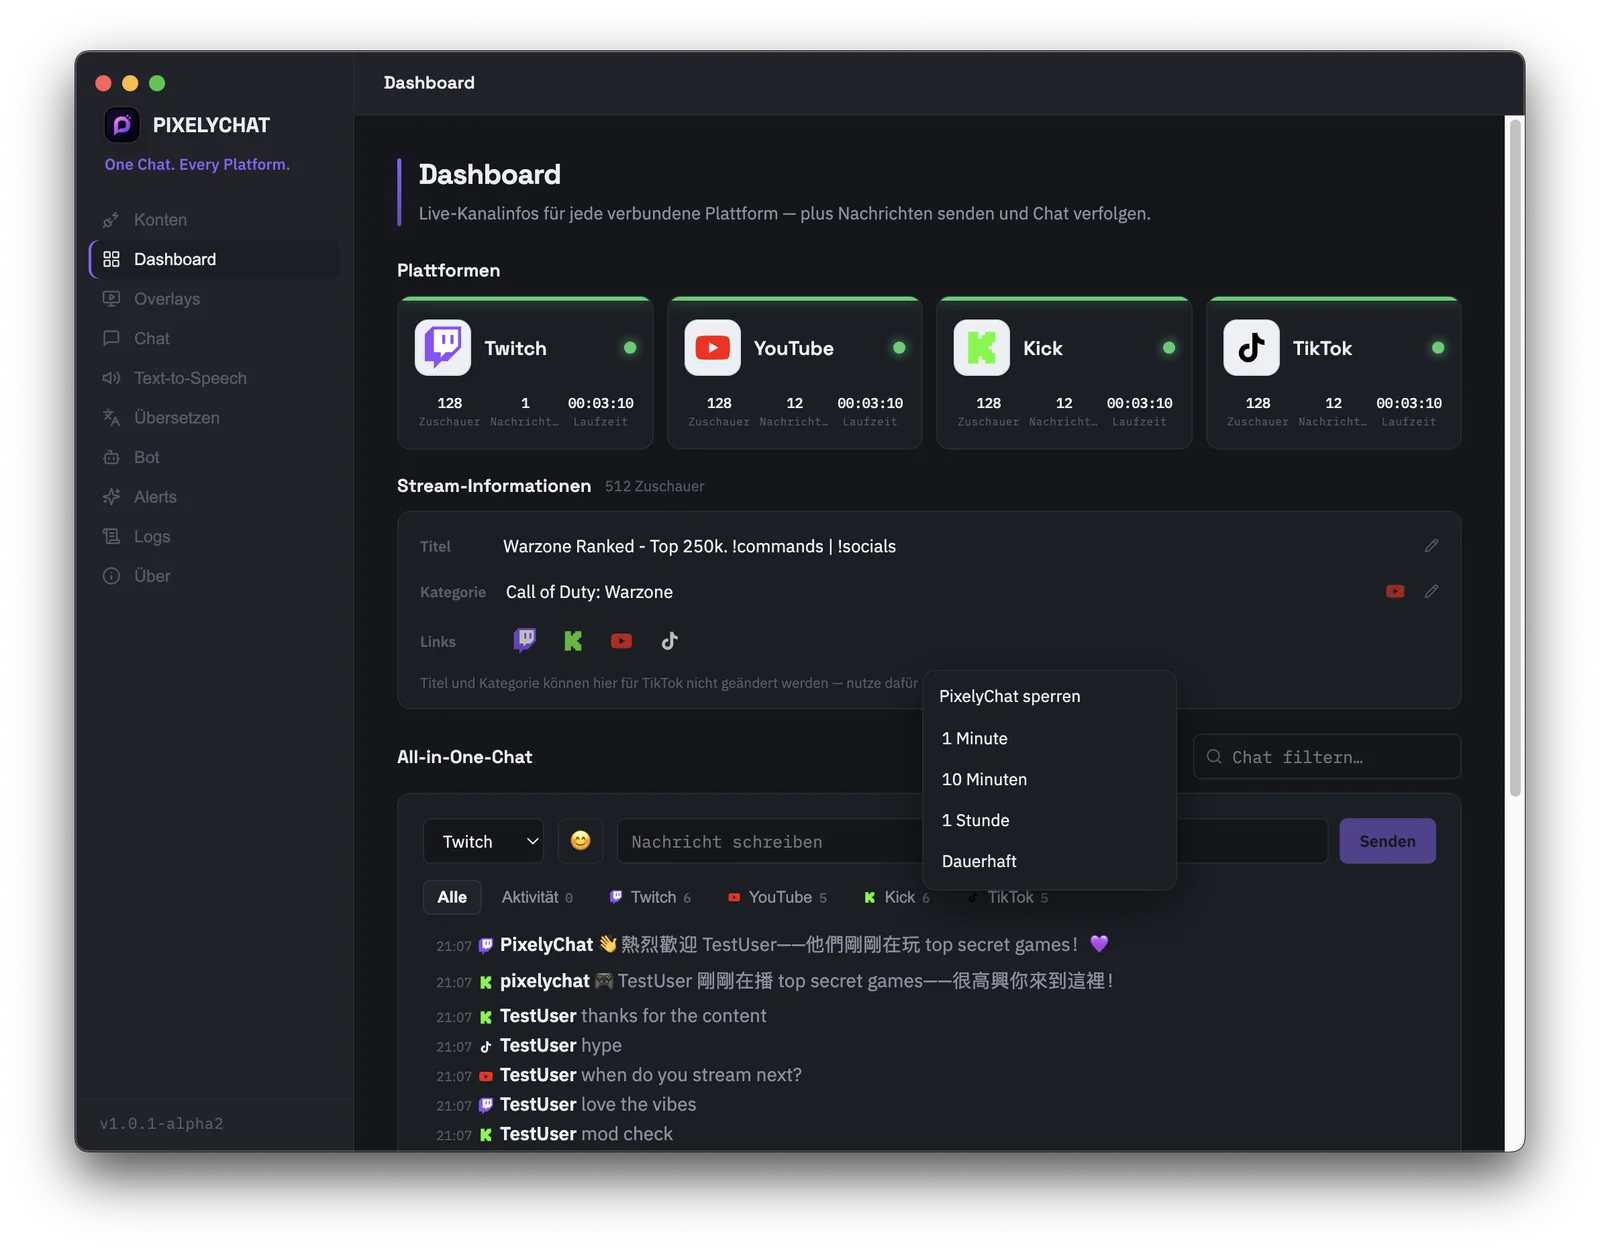Click TestUser in 'mod check' message

click(x=538, y=1135)
